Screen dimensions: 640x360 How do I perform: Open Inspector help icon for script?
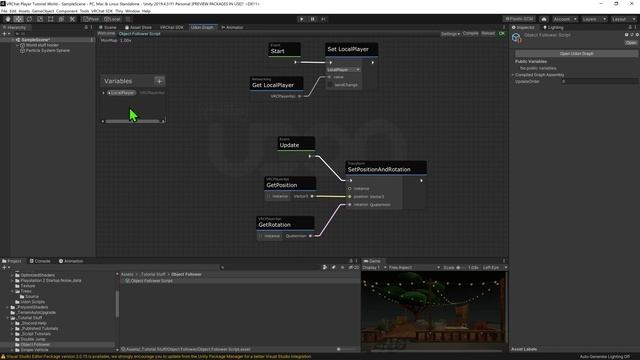(x=627, y=35)
